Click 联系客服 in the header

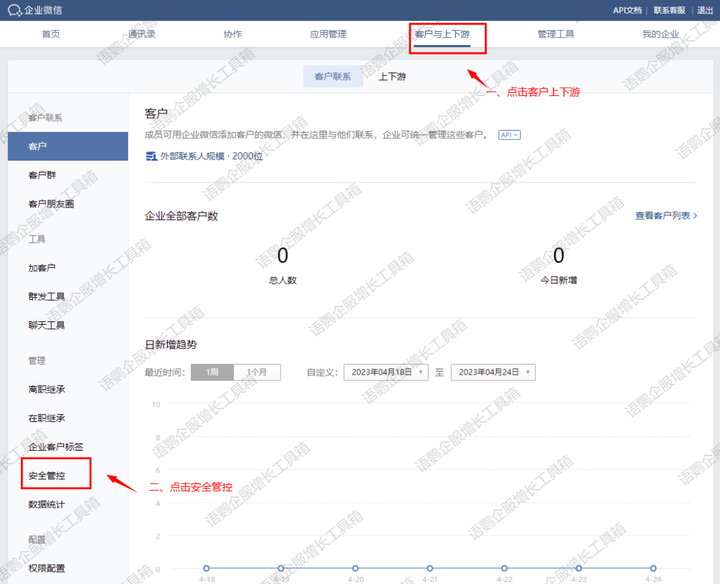[670, 10]
